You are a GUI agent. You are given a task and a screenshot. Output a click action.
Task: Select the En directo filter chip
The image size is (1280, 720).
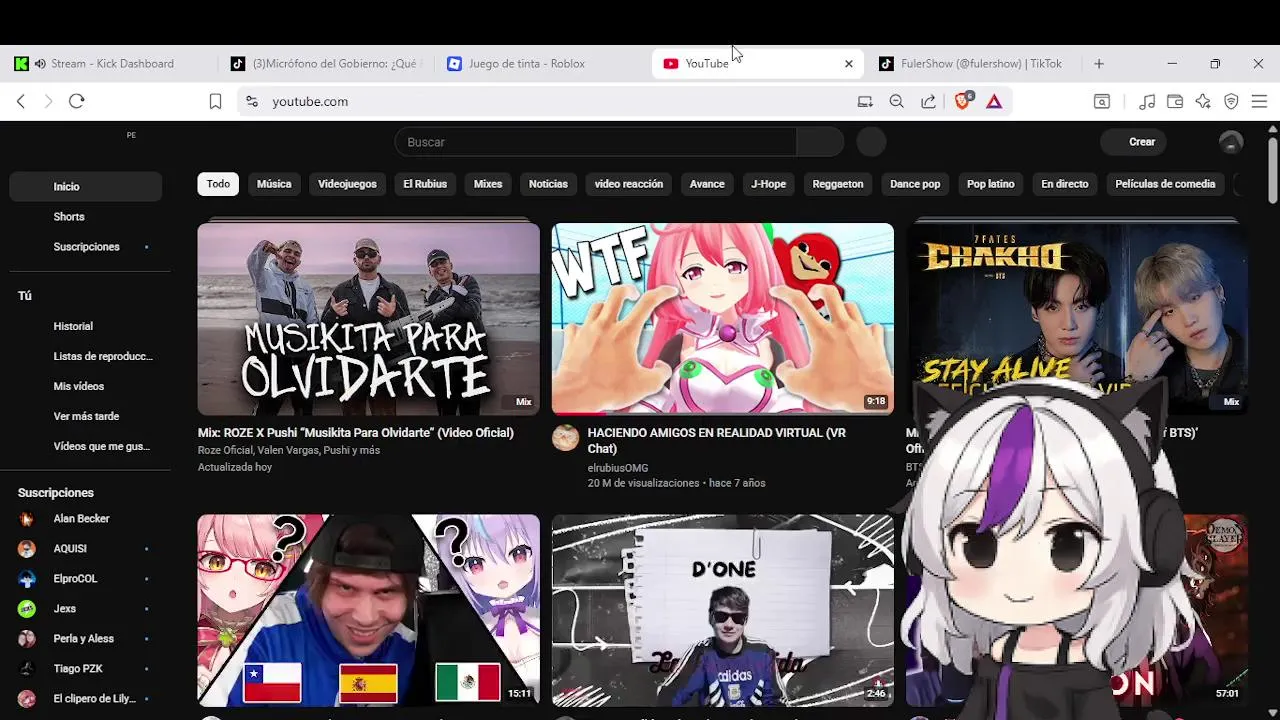(x=1065, y=184)
